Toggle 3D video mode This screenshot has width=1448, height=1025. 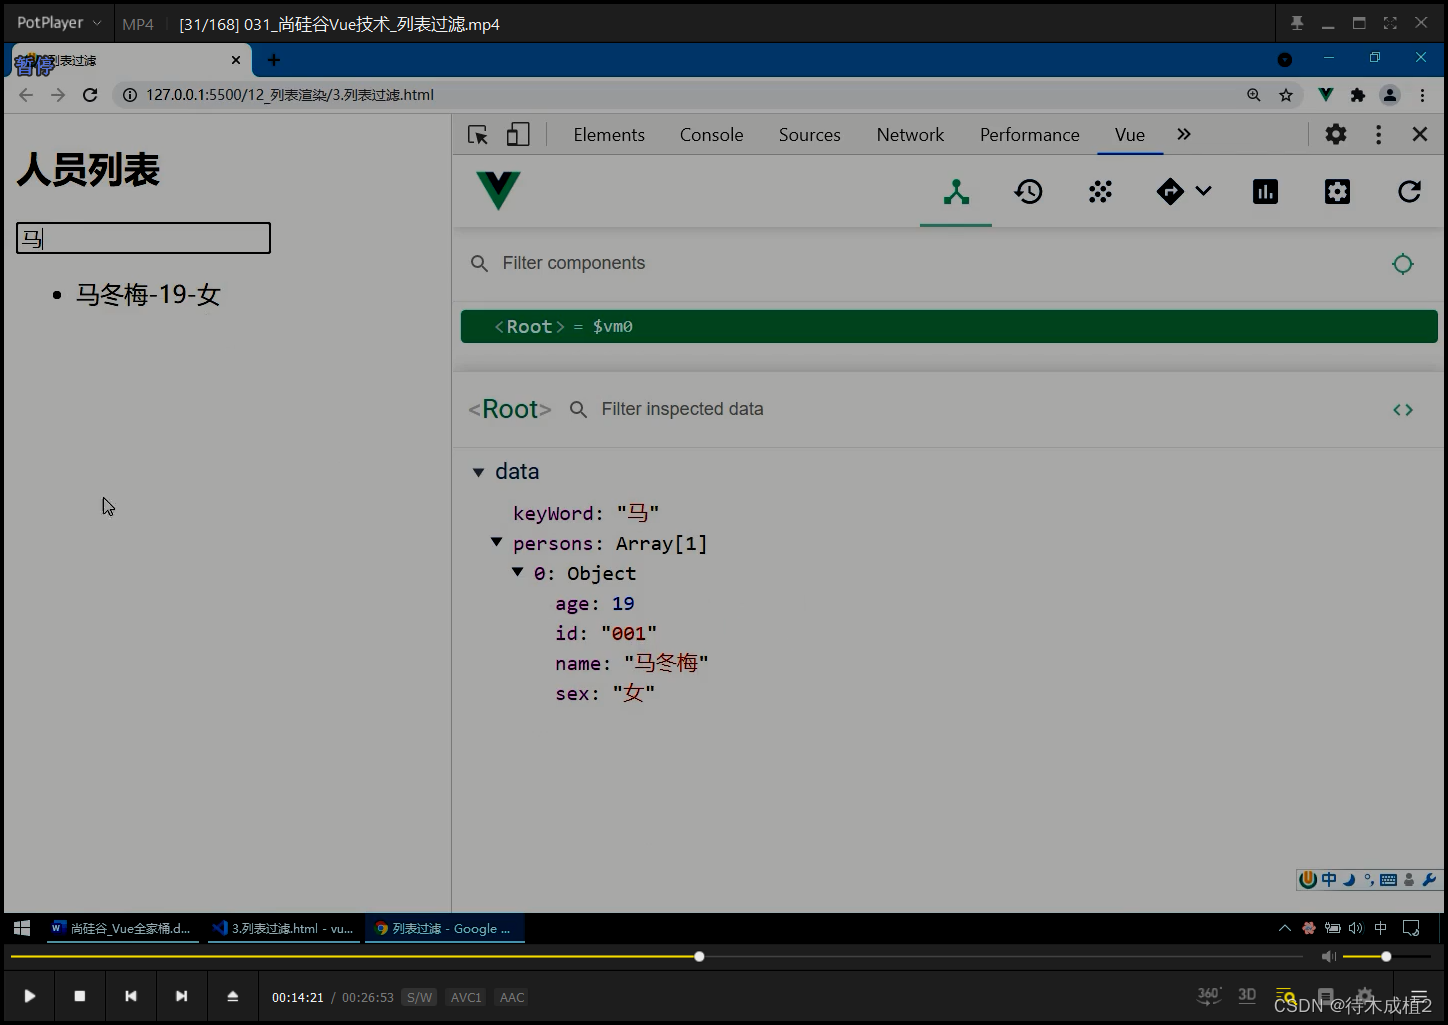click(1247, 995)
